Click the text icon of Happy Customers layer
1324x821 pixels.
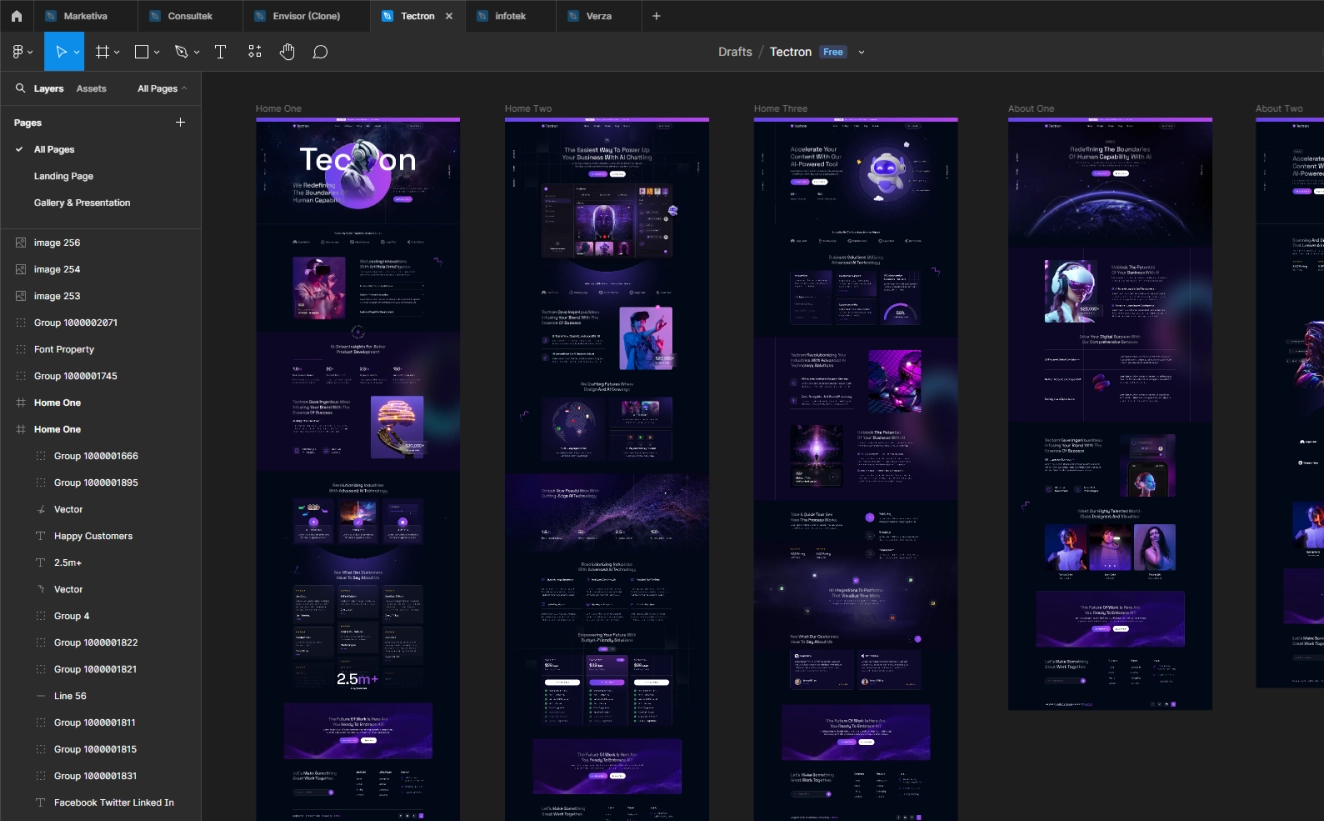coord(41,536)
